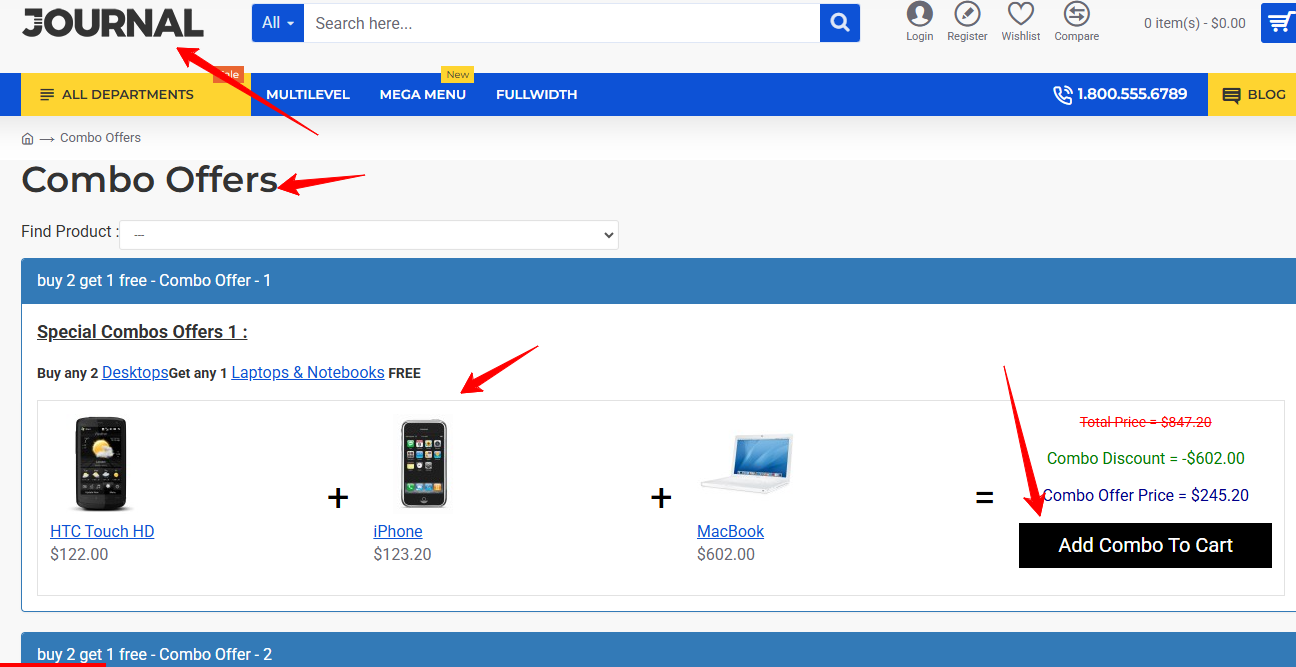Image resolution: width=1296 pixels, height=667 pixels.
Task: Click the magnifying glass search button
Action: [x=840, y=23]
